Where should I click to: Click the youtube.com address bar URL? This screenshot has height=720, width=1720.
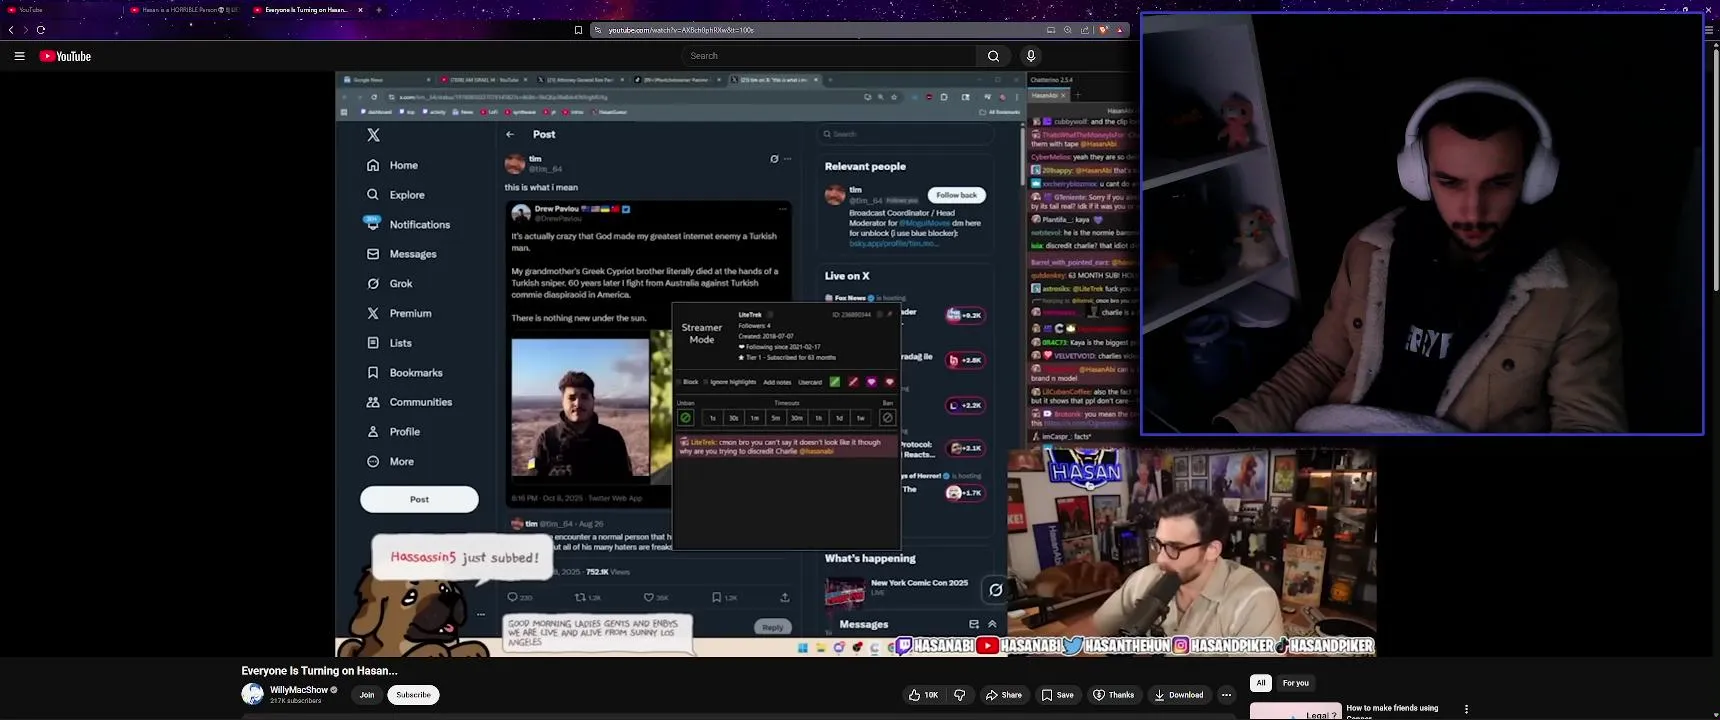click(681, 30)
